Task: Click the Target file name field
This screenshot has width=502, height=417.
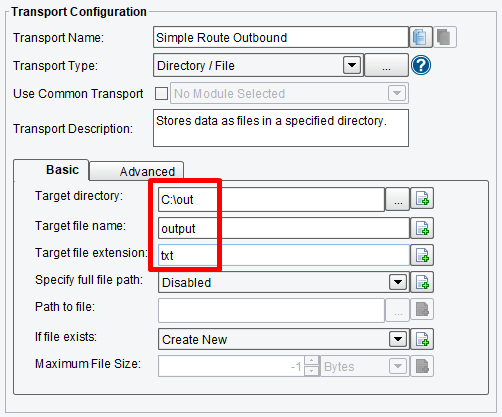Action: click(x=284, y=228)
